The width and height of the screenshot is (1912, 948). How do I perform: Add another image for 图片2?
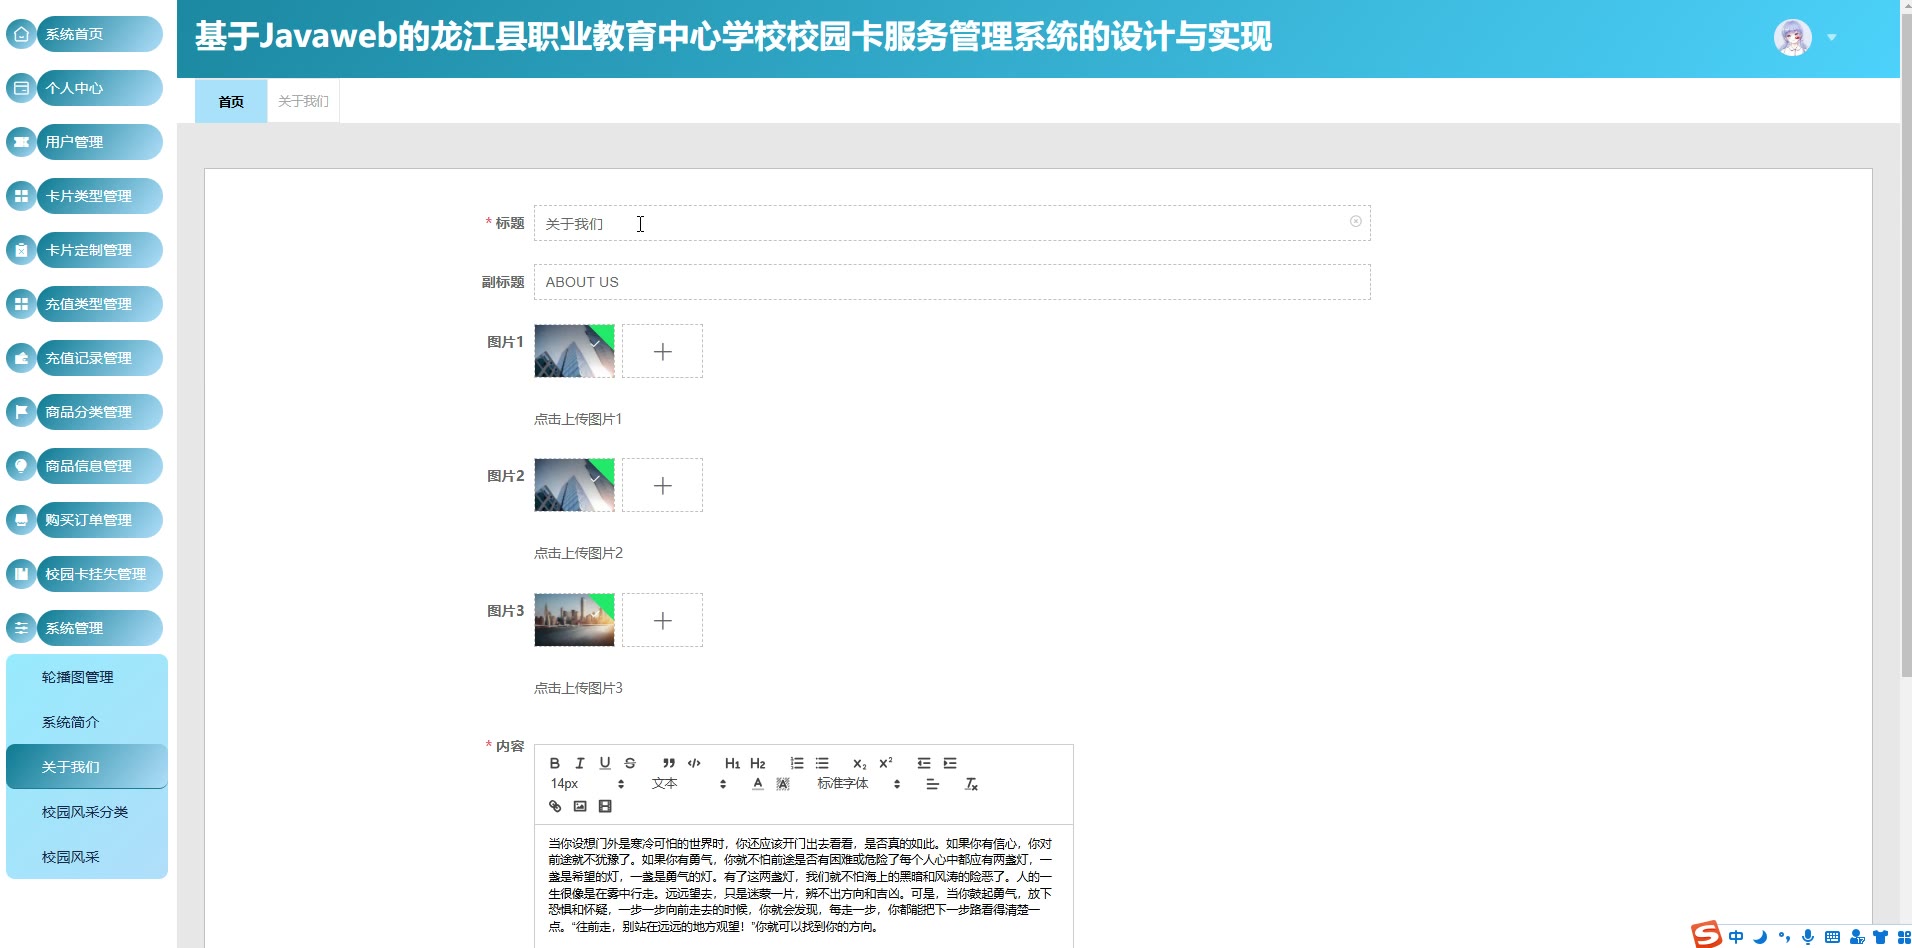click(662, 485)
